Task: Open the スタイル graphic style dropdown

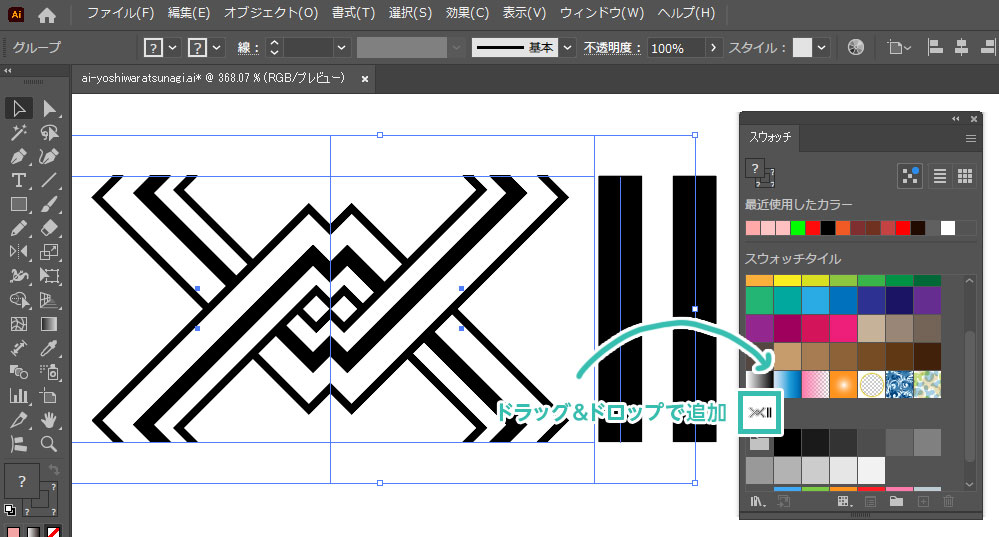Action: coord(821,48)
